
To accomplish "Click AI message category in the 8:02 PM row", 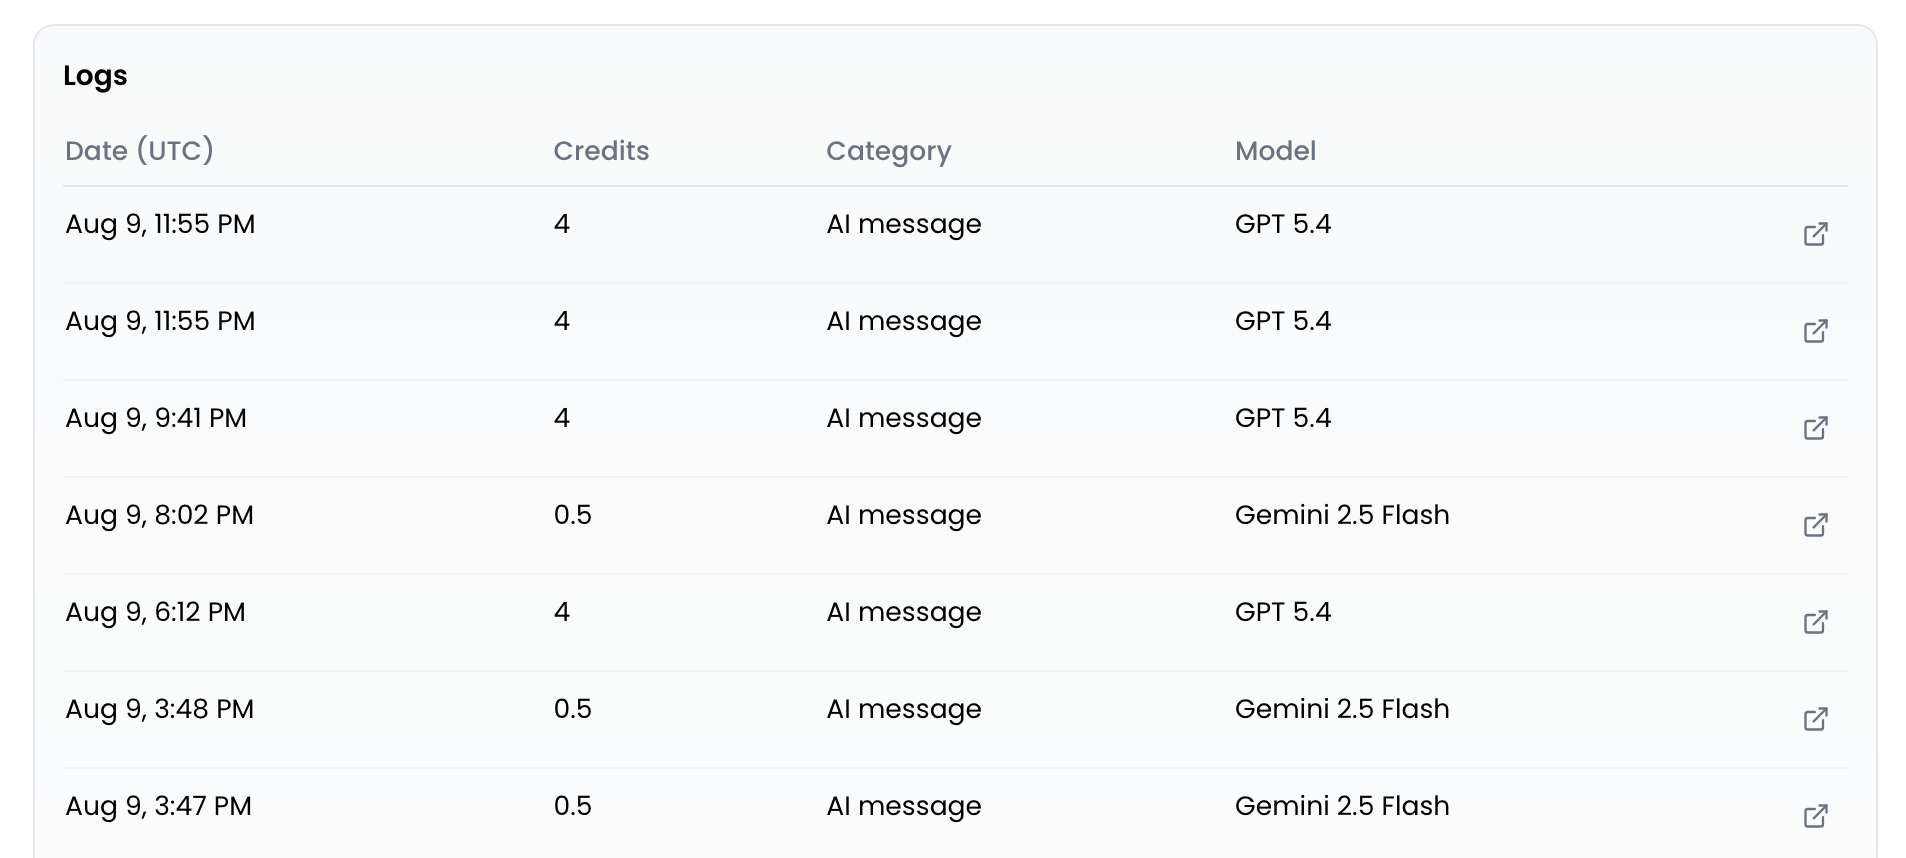I will click(904, 516).
